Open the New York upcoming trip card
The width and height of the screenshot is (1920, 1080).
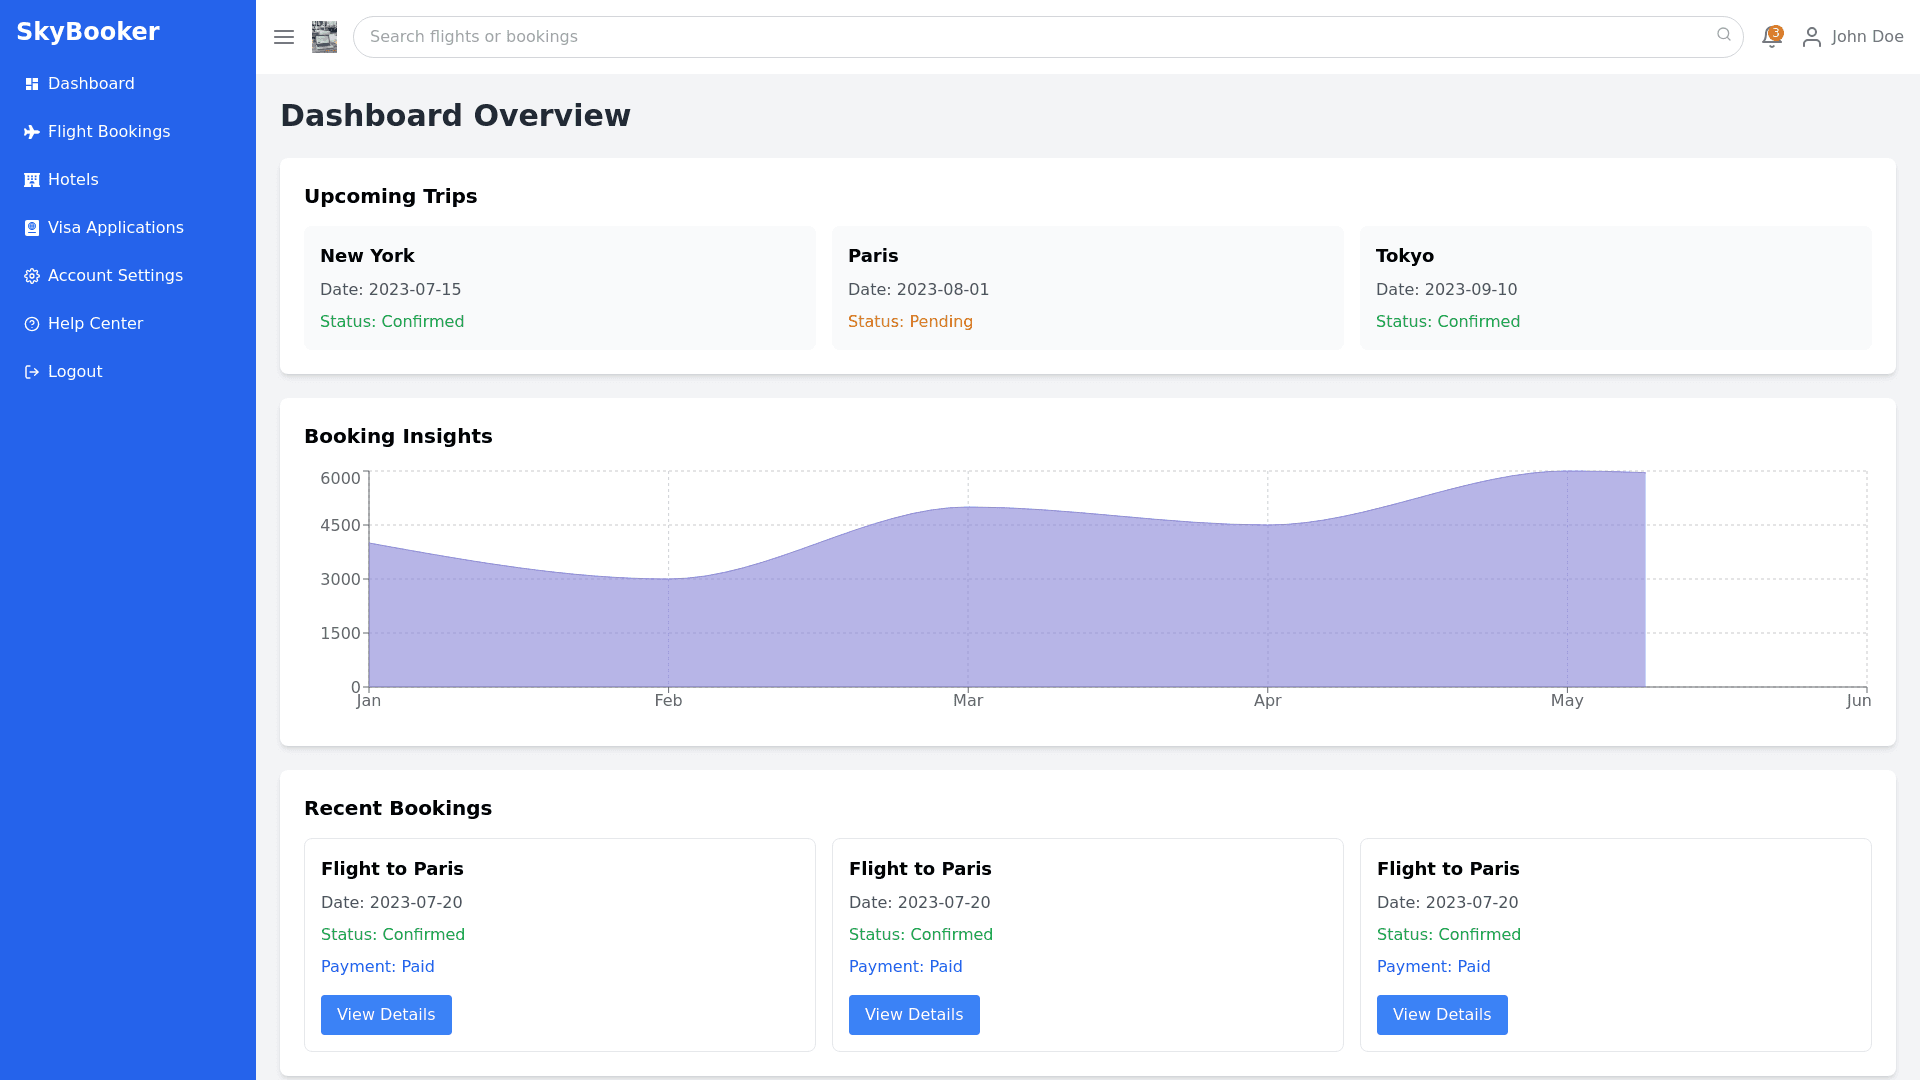[560, 288]
